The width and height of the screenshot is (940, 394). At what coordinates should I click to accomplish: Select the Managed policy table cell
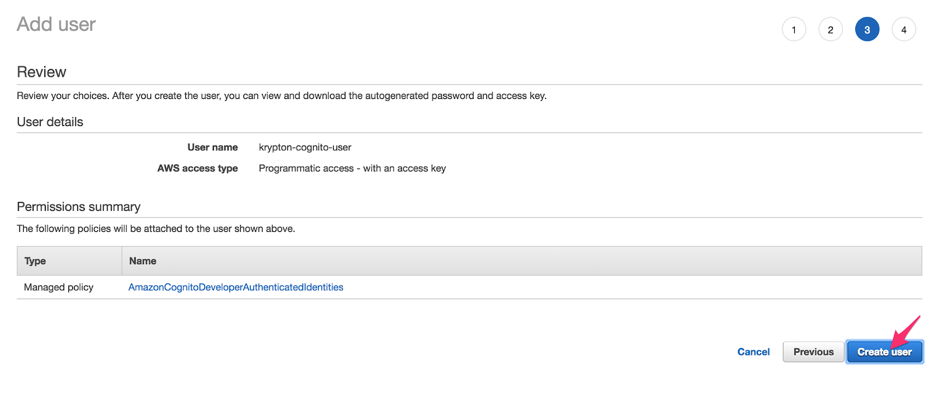pos(59,287)
